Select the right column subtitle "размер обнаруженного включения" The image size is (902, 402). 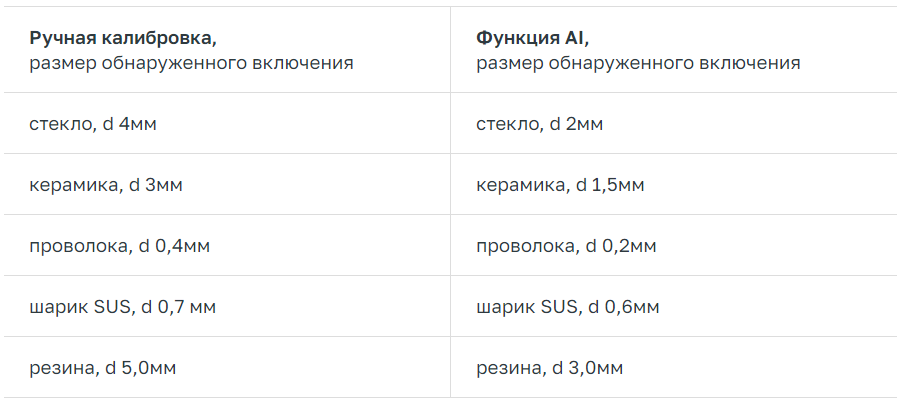click(638, 63)
